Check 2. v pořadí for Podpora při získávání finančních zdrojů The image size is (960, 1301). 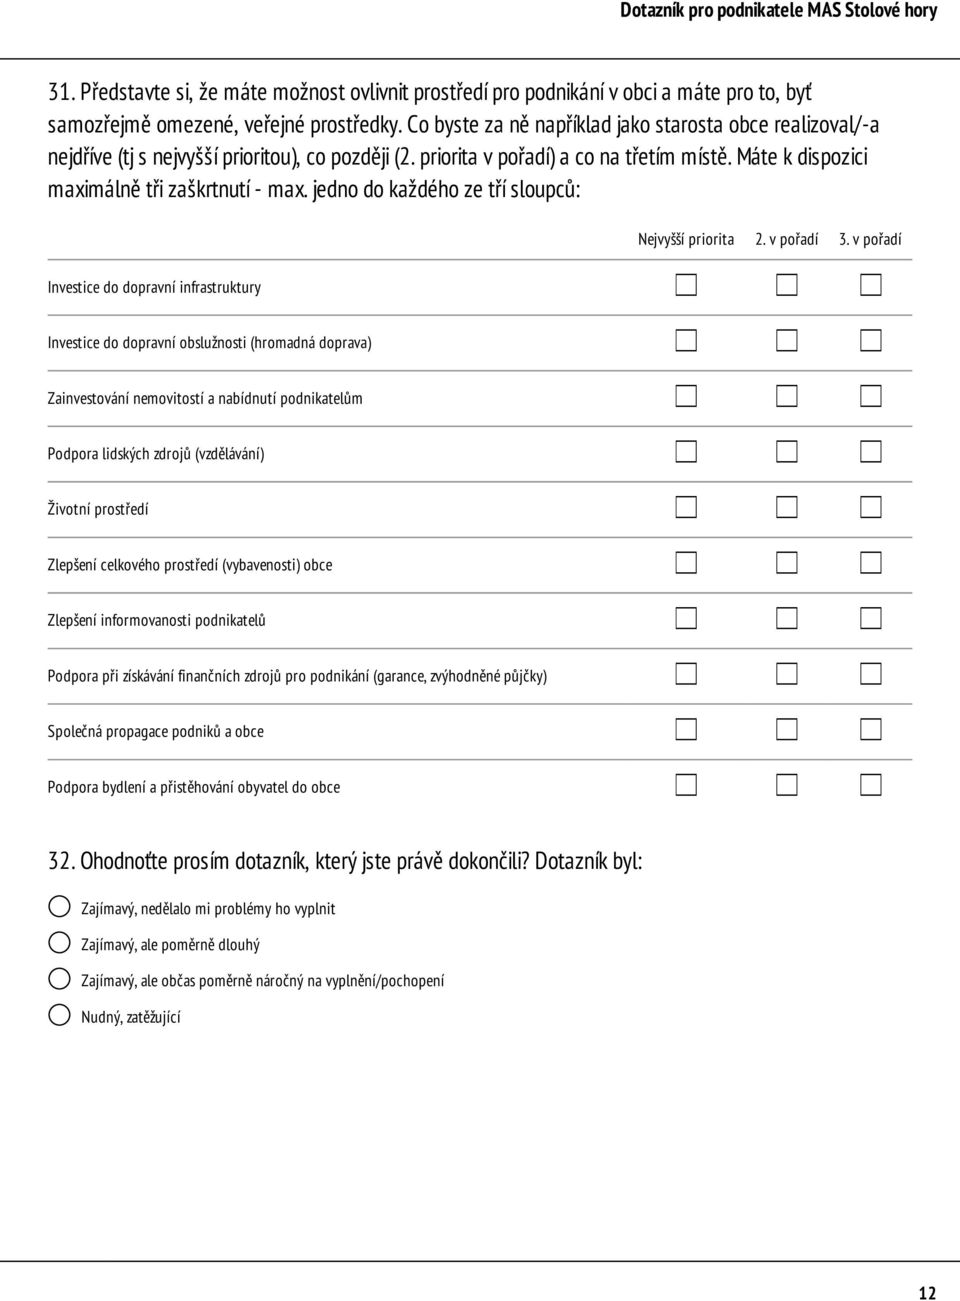click(x=787, y=674)
